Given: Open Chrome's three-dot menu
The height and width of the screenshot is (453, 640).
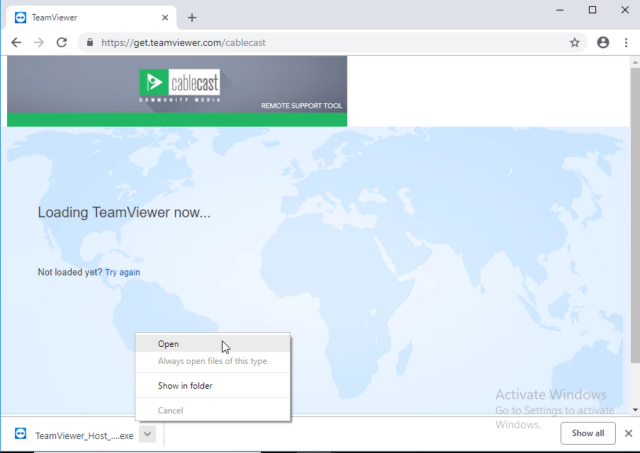Looking at the screenshot, I should (x=626, y=42).
